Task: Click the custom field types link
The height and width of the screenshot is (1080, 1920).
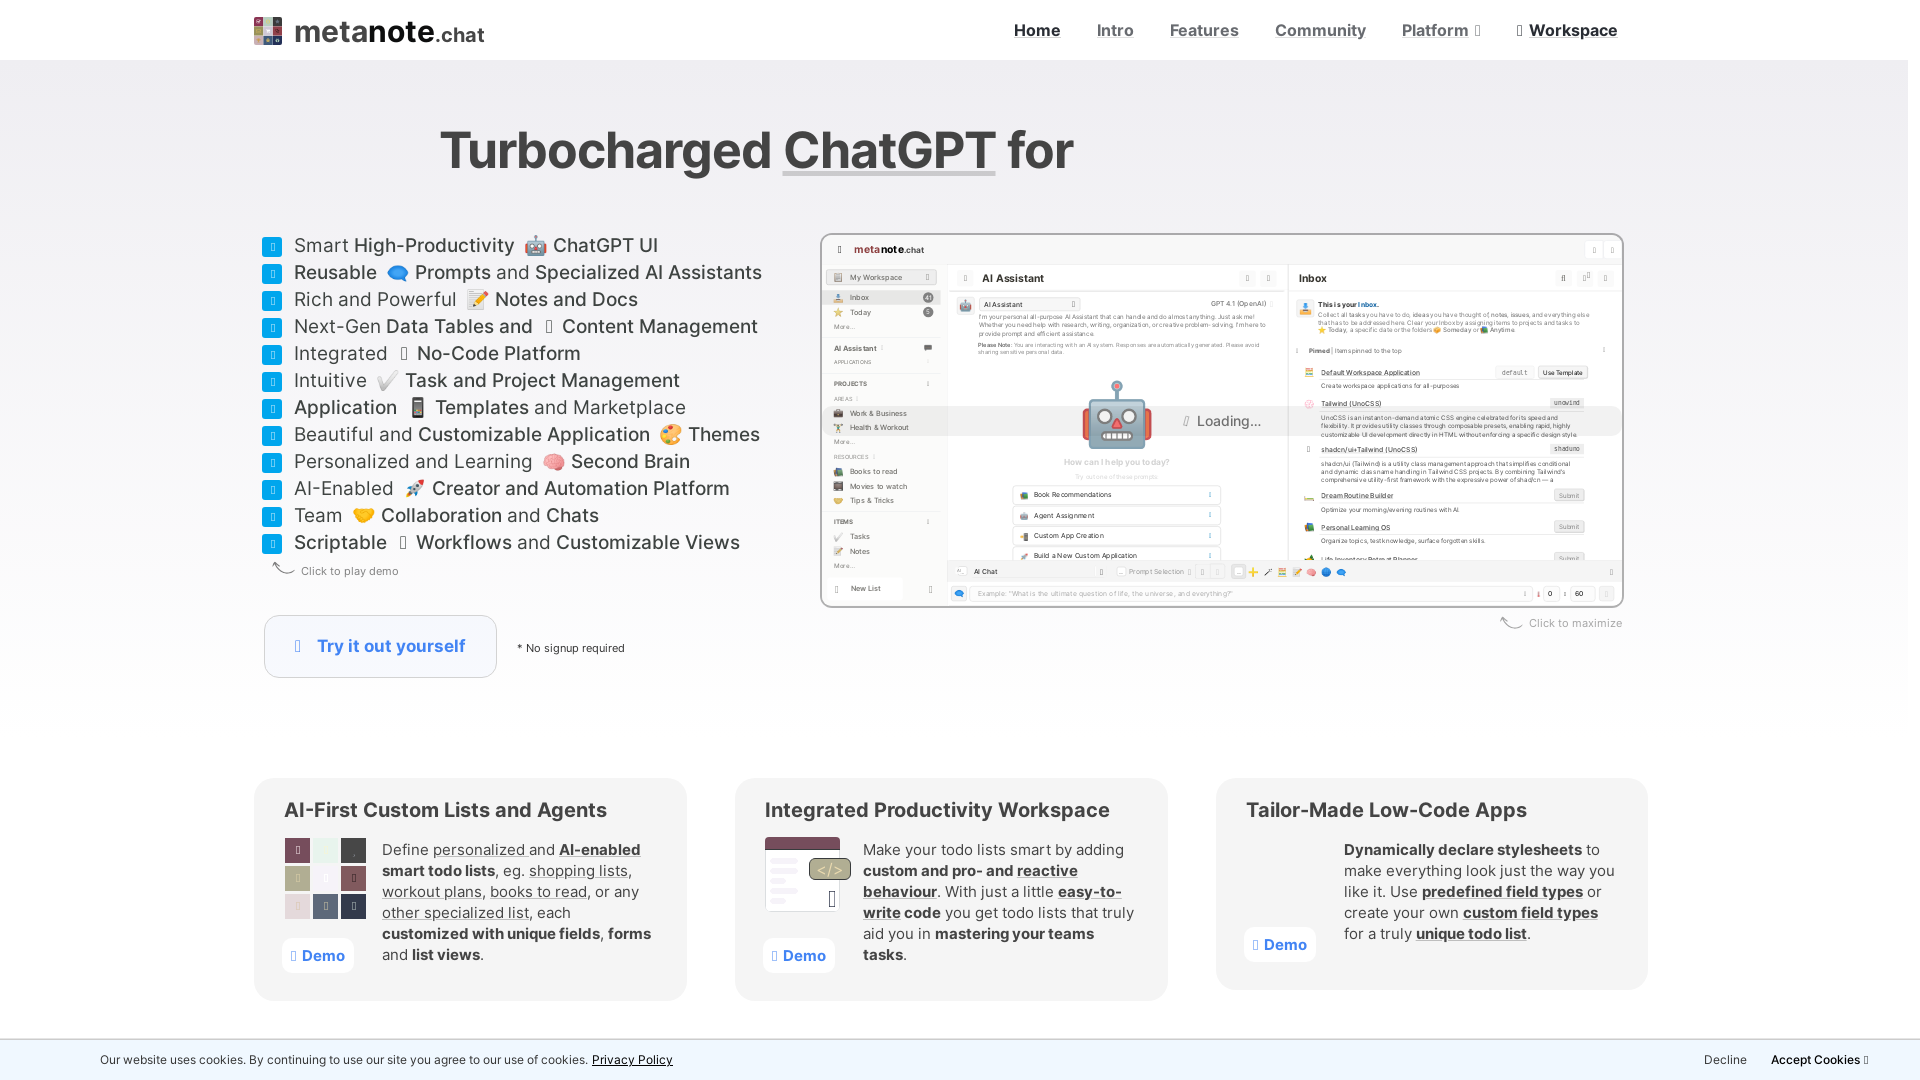Action: click(x=1530, y=913)
